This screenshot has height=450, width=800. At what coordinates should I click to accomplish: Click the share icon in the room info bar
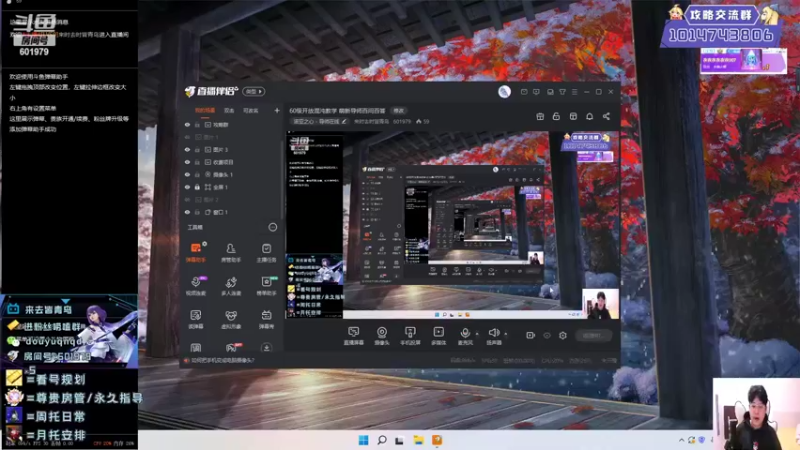tap(606, 116)
